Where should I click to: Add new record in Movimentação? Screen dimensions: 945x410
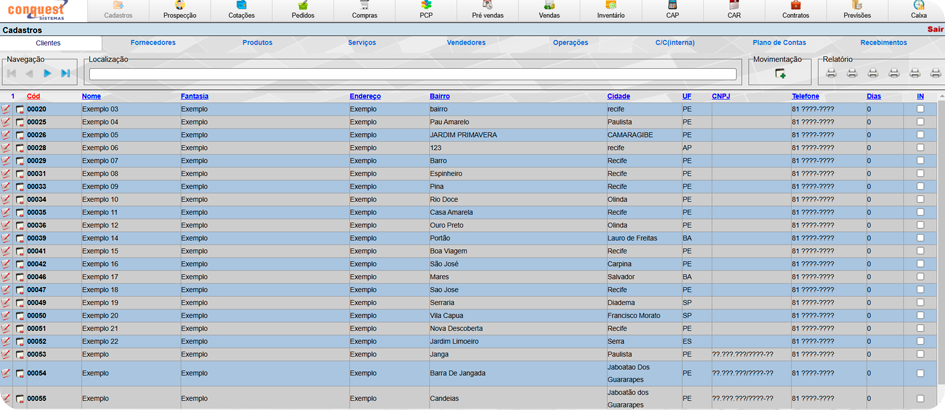(780, 73)
